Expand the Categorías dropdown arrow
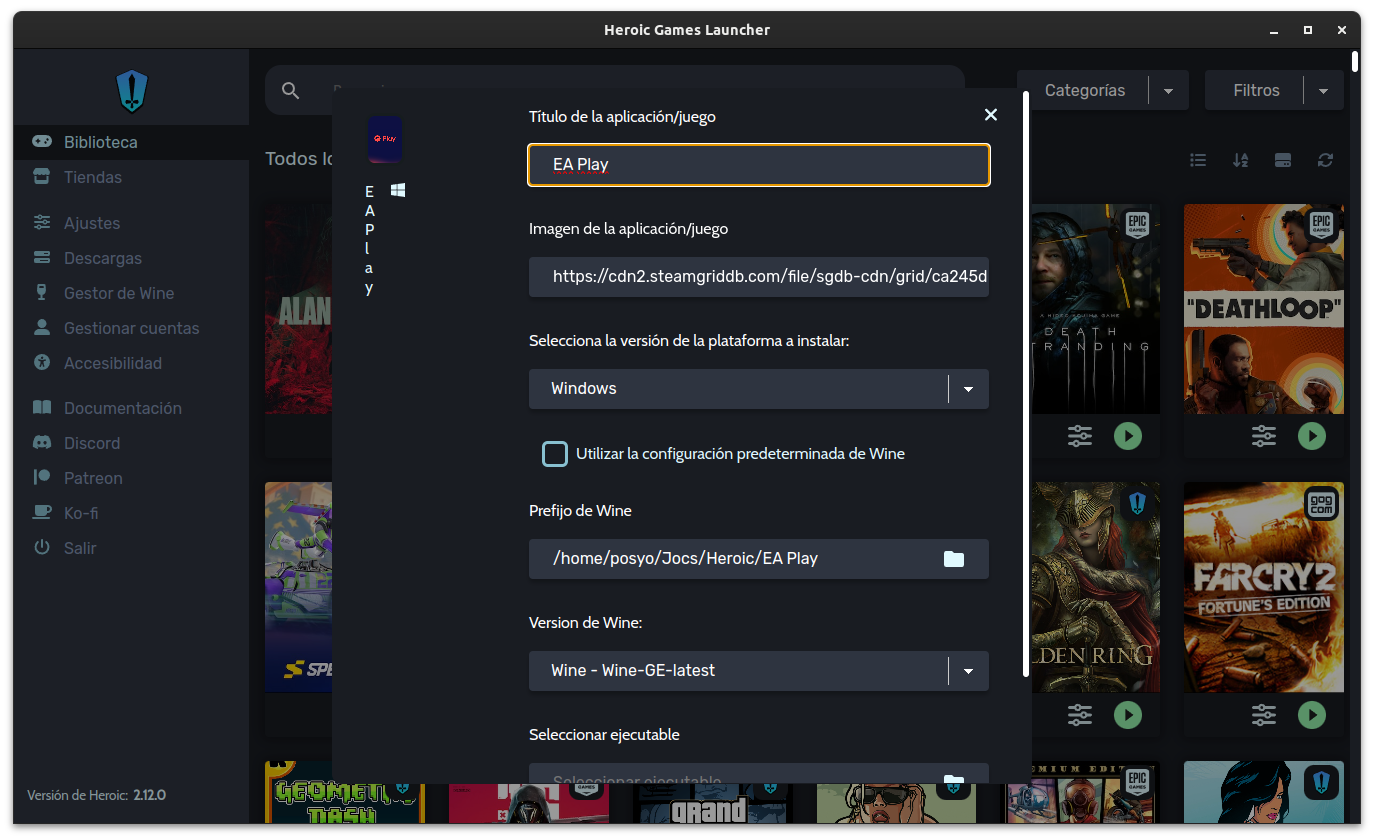This screenshot has height=840, width=1374. [x=1168, y=91]
